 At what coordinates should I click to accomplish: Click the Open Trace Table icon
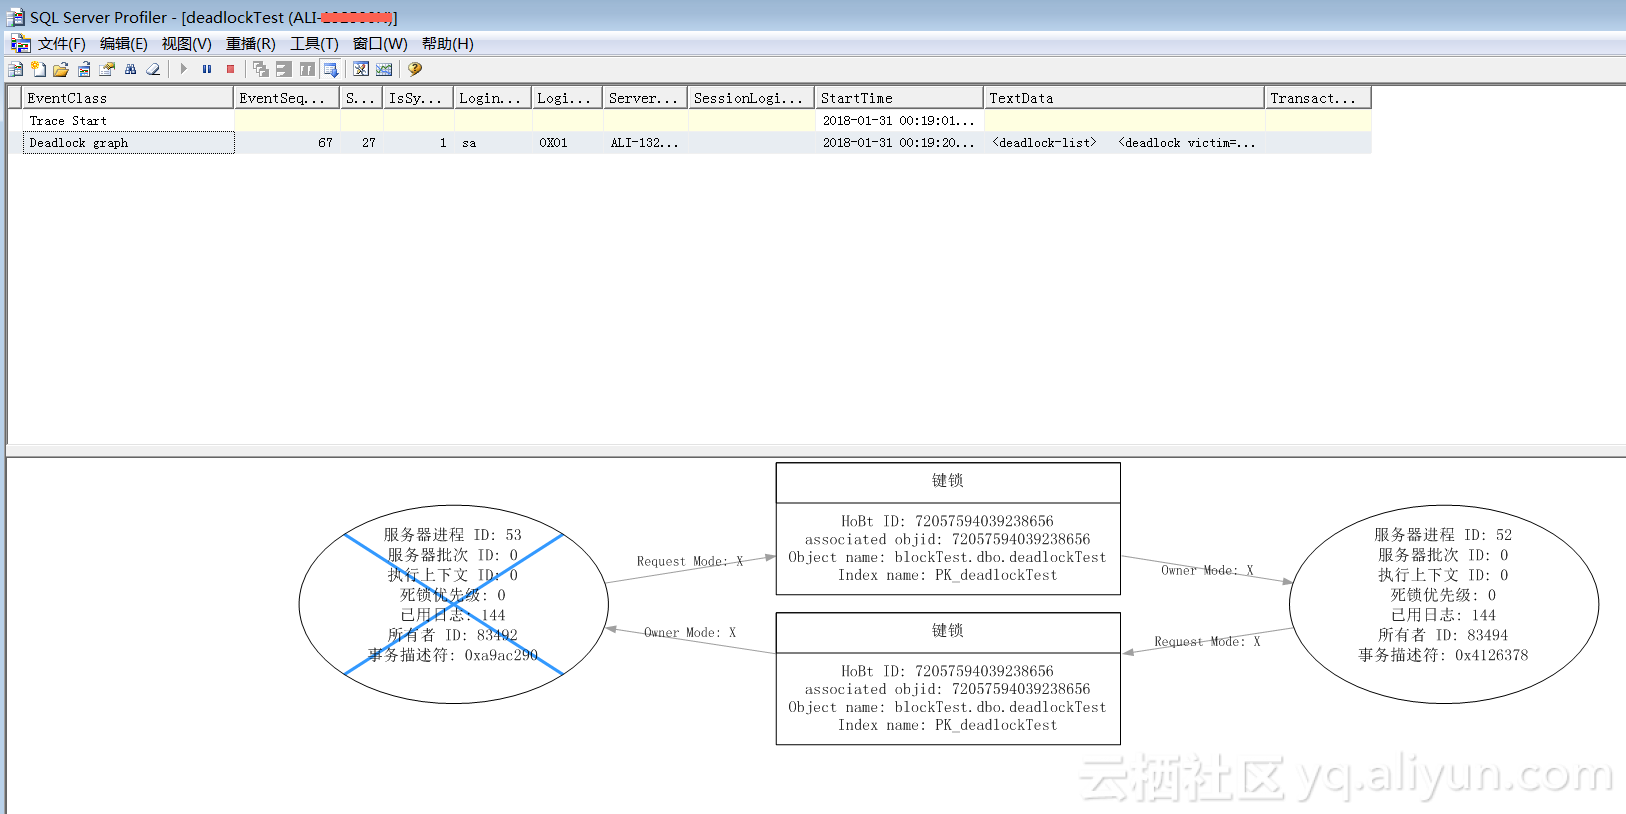click(84, 69)
